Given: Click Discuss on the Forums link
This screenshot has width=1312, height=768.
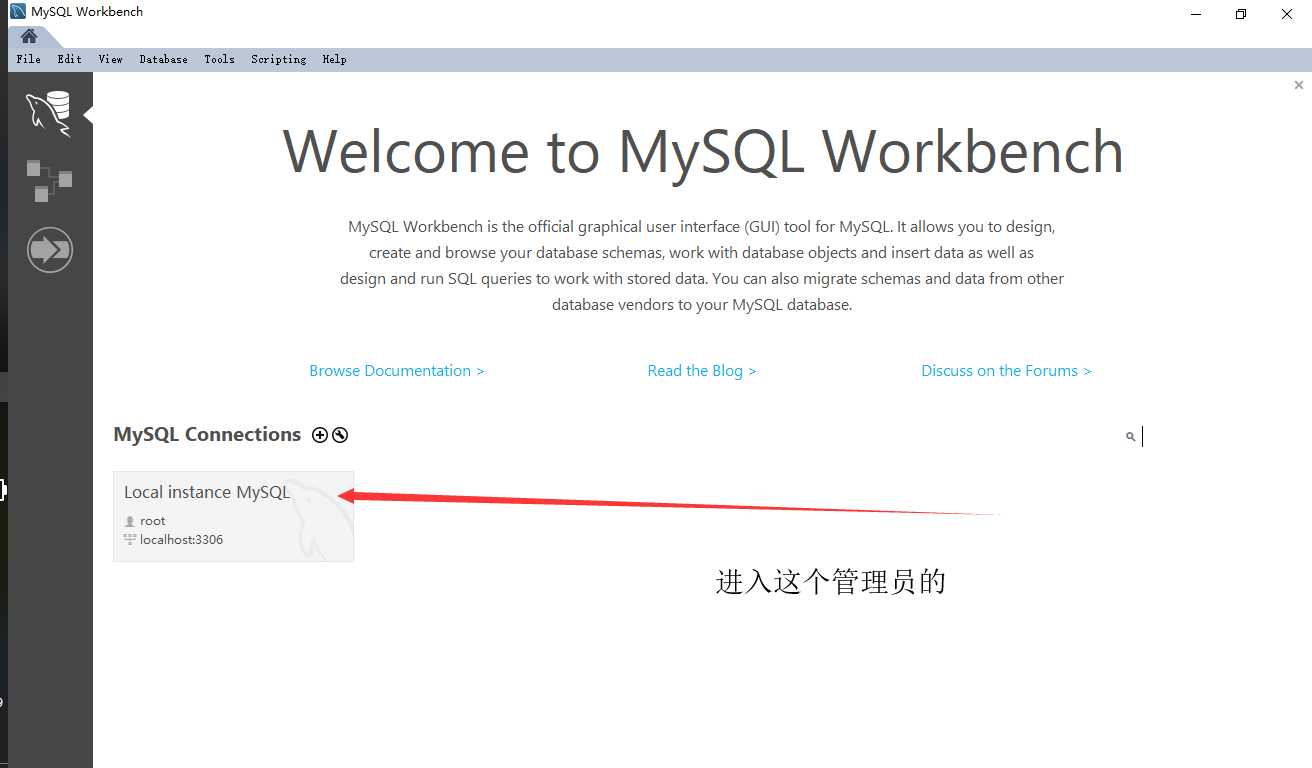Looking at the screenshot, I should coord(1006,371).
